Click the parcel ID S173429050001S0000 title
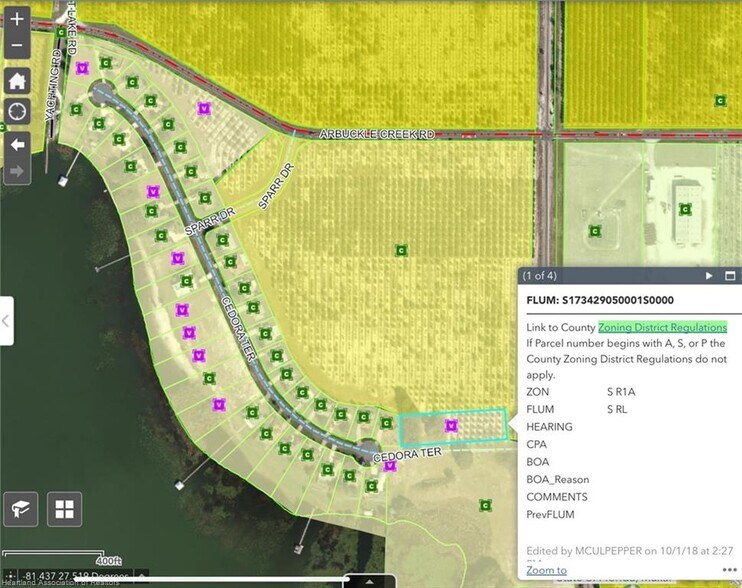 618,300
